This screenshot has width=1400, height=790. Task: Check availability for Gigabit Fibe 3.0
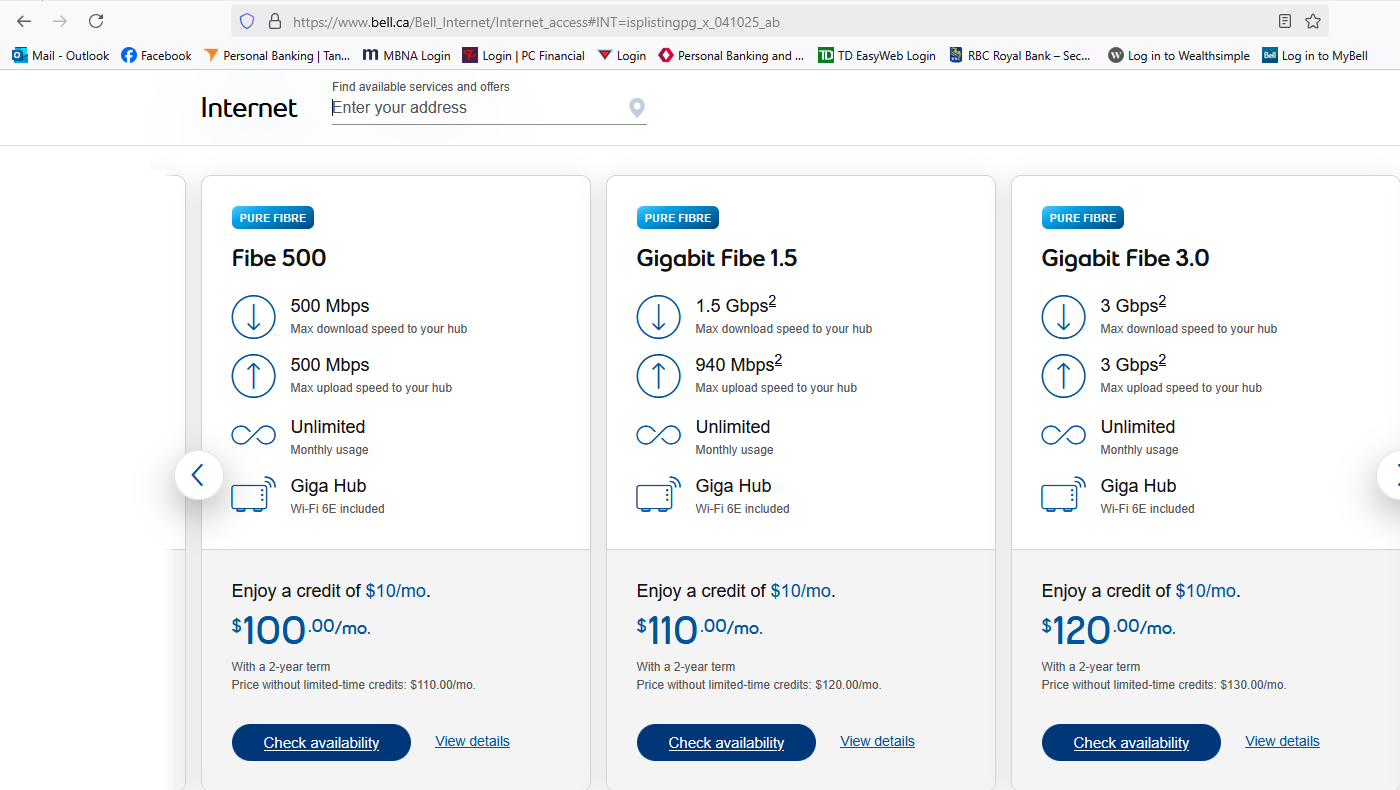1131,742
